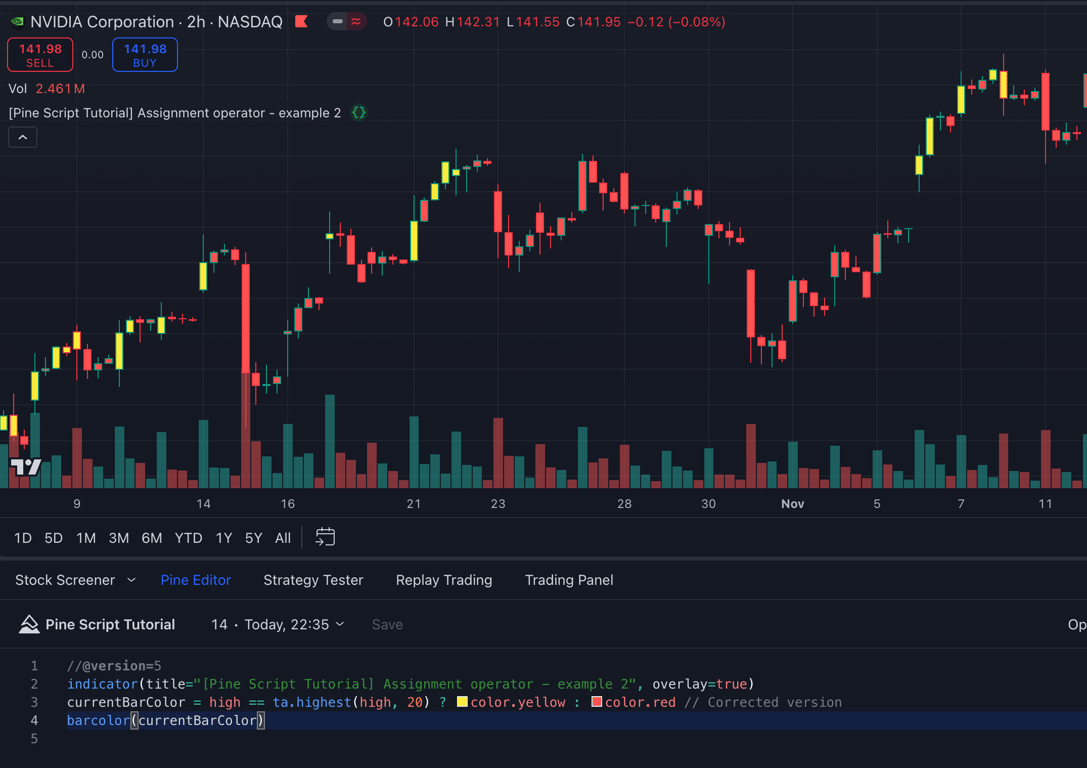Click the 21 date label on time axis
Image resolution: width=1087 pixels, height=768 pixels.
pos(414,504)
